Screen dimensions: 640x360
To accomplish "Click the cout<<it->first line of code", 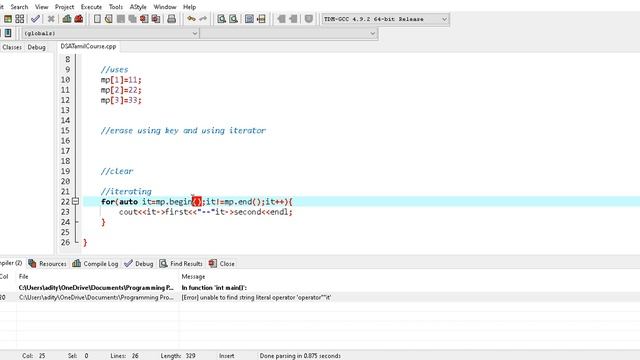I will (206, 212).
